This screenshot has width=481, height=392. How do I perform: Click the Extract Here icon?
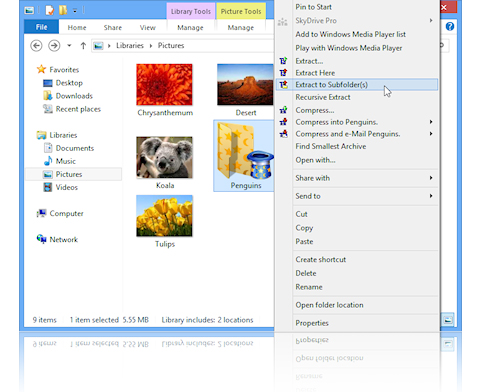pos(283,73)
